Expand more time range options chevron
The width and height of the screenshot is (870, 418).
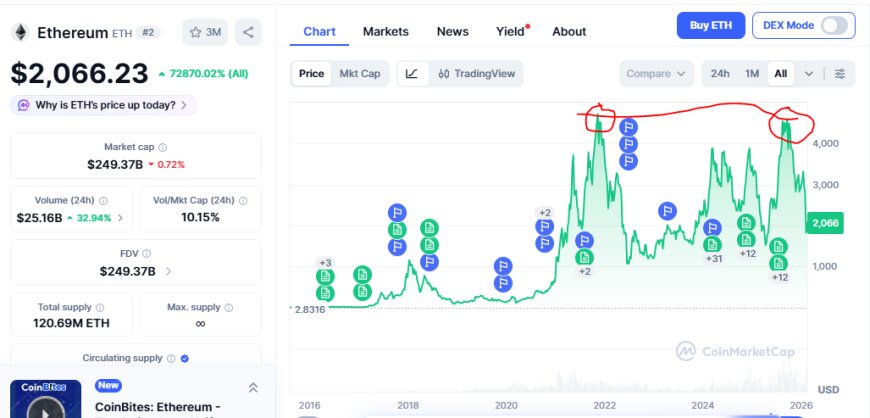click(808, 73)
